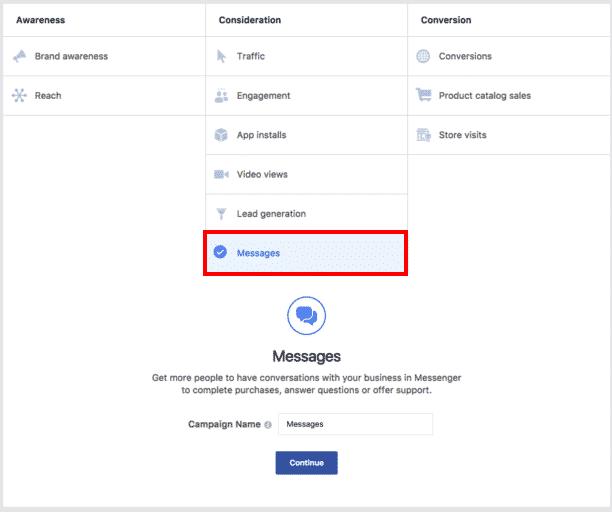Screen dimensions: 612x512
Task: Select the Store visits objective label
Action: (462, 135)
